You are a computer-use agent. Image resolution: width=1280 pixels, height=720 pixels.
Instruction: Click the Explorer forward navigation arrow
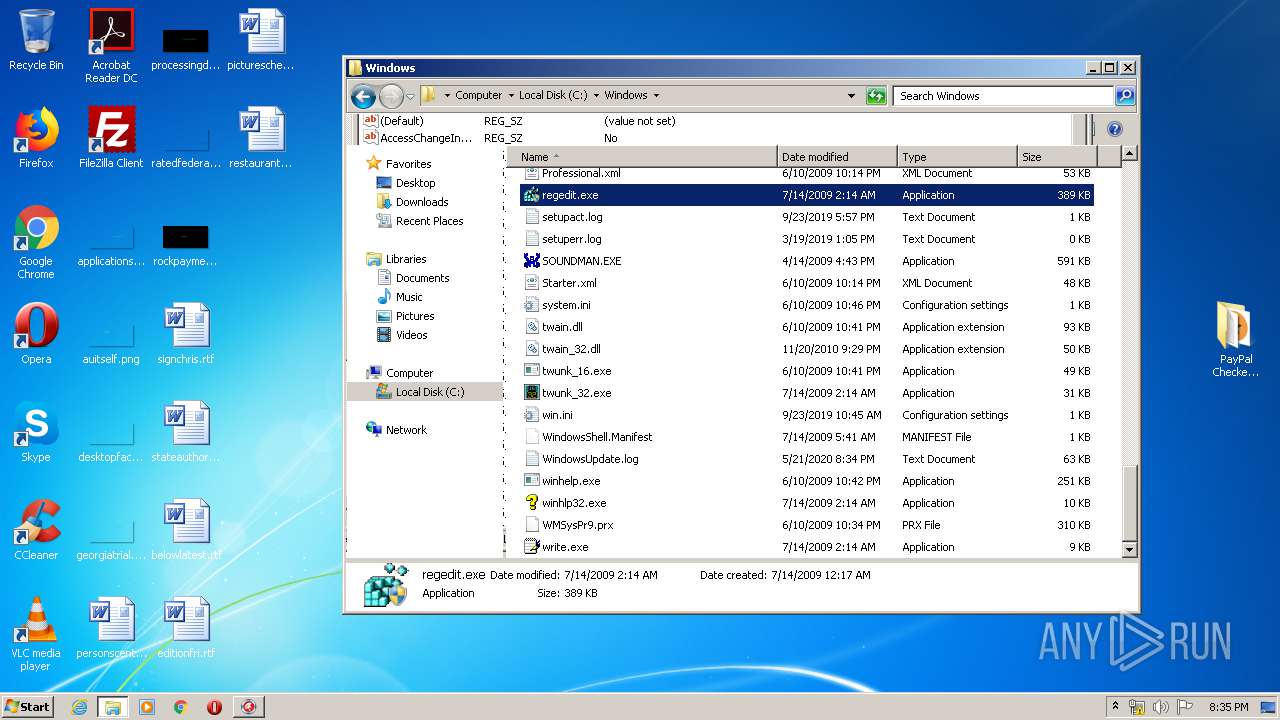tap(391, 96)
